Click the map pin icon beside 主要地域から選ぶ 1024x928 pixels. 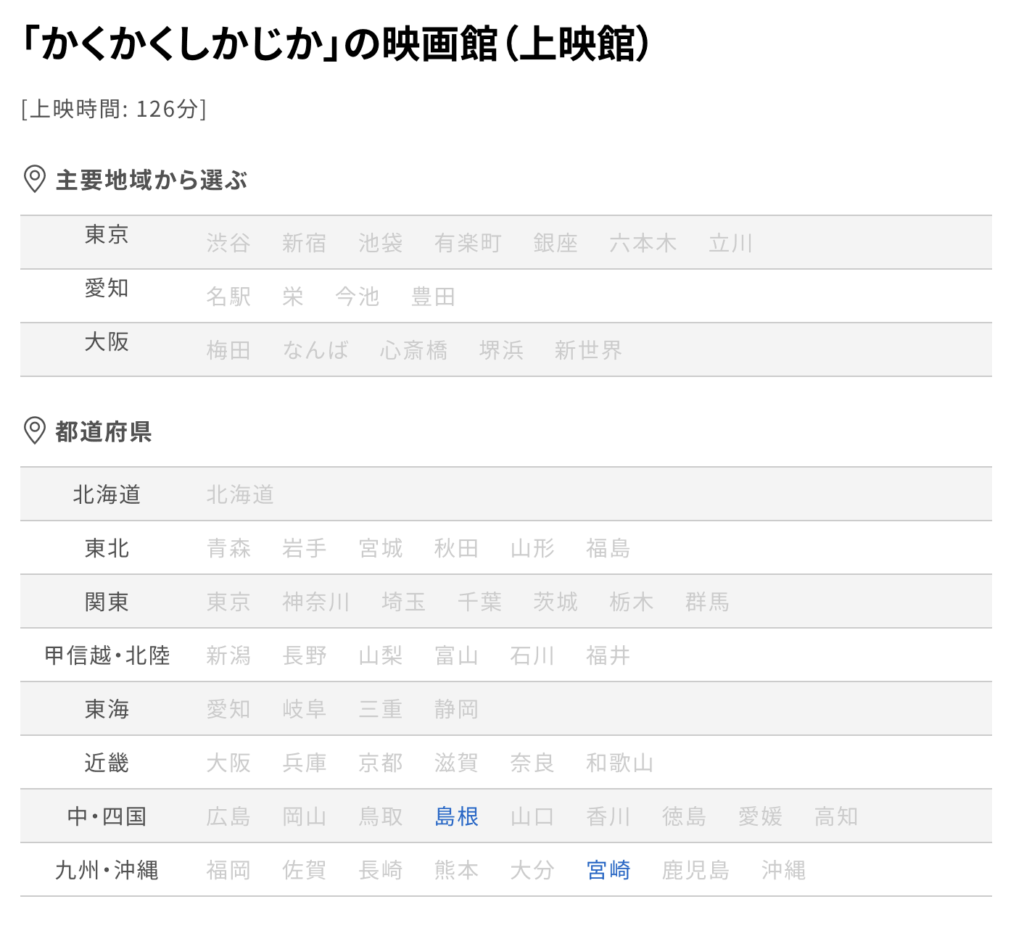click(x=35, y=179)
